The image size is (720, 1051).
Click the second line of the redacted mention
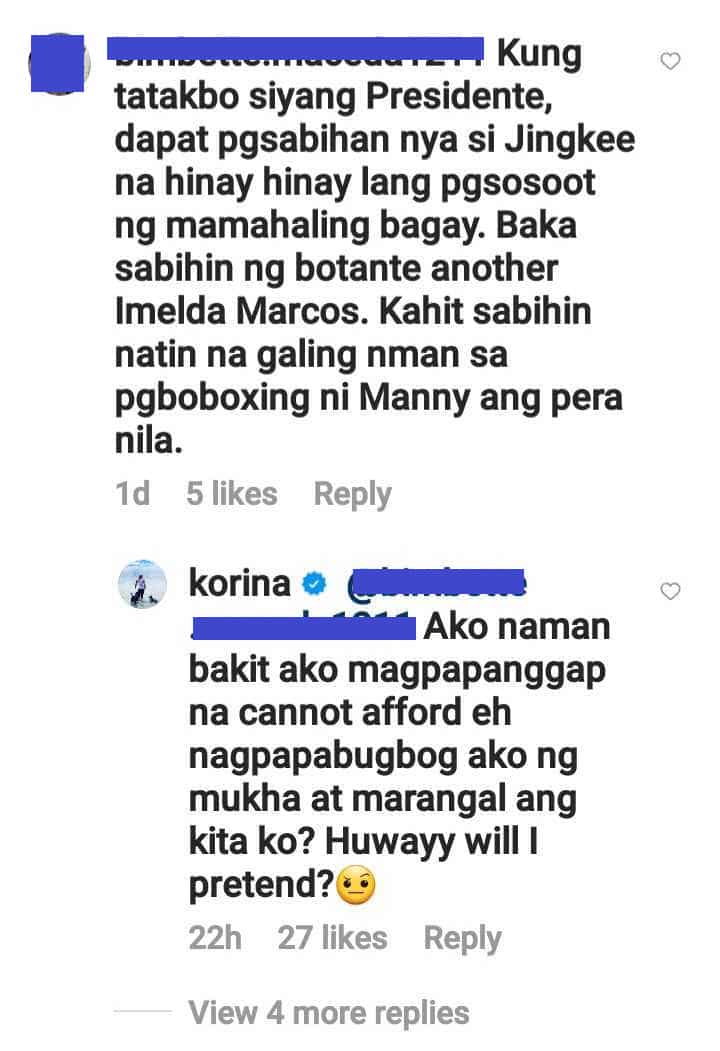[303, 628]
